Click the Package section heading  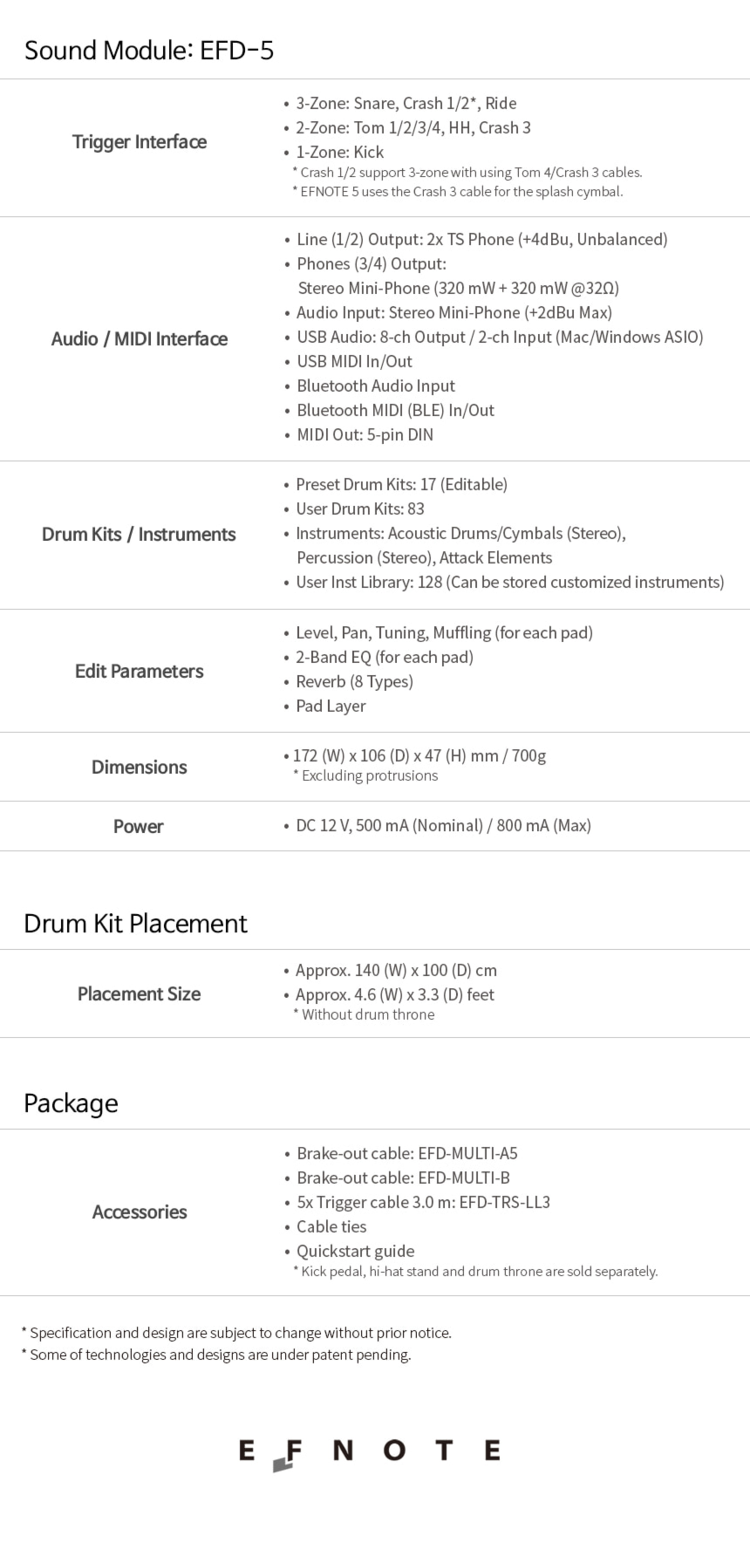coord(71,1103)
